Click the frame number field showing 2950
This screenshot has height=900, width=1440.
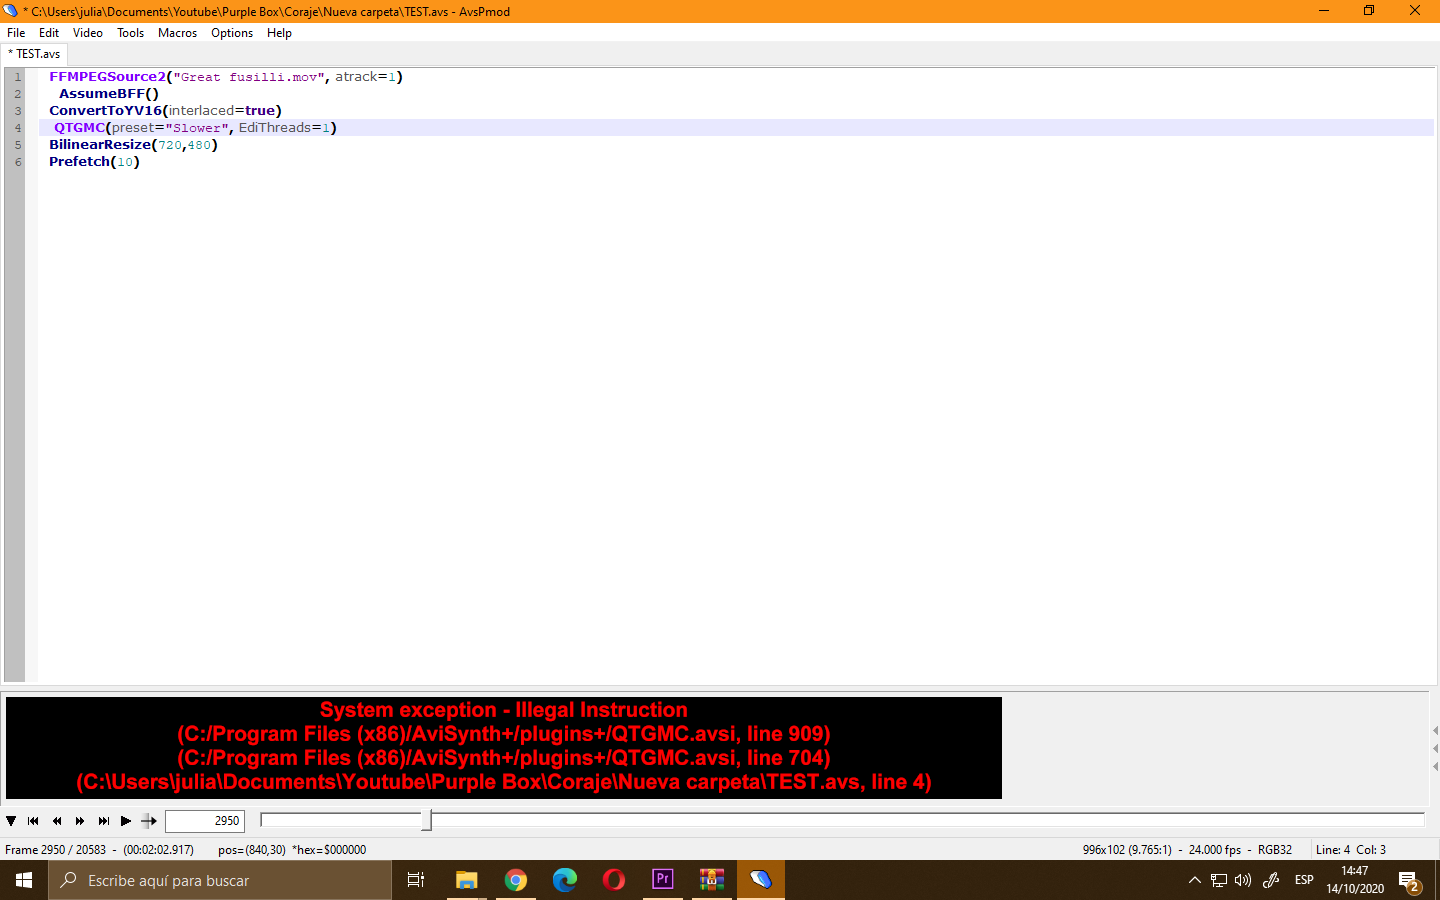click(205, 821)
